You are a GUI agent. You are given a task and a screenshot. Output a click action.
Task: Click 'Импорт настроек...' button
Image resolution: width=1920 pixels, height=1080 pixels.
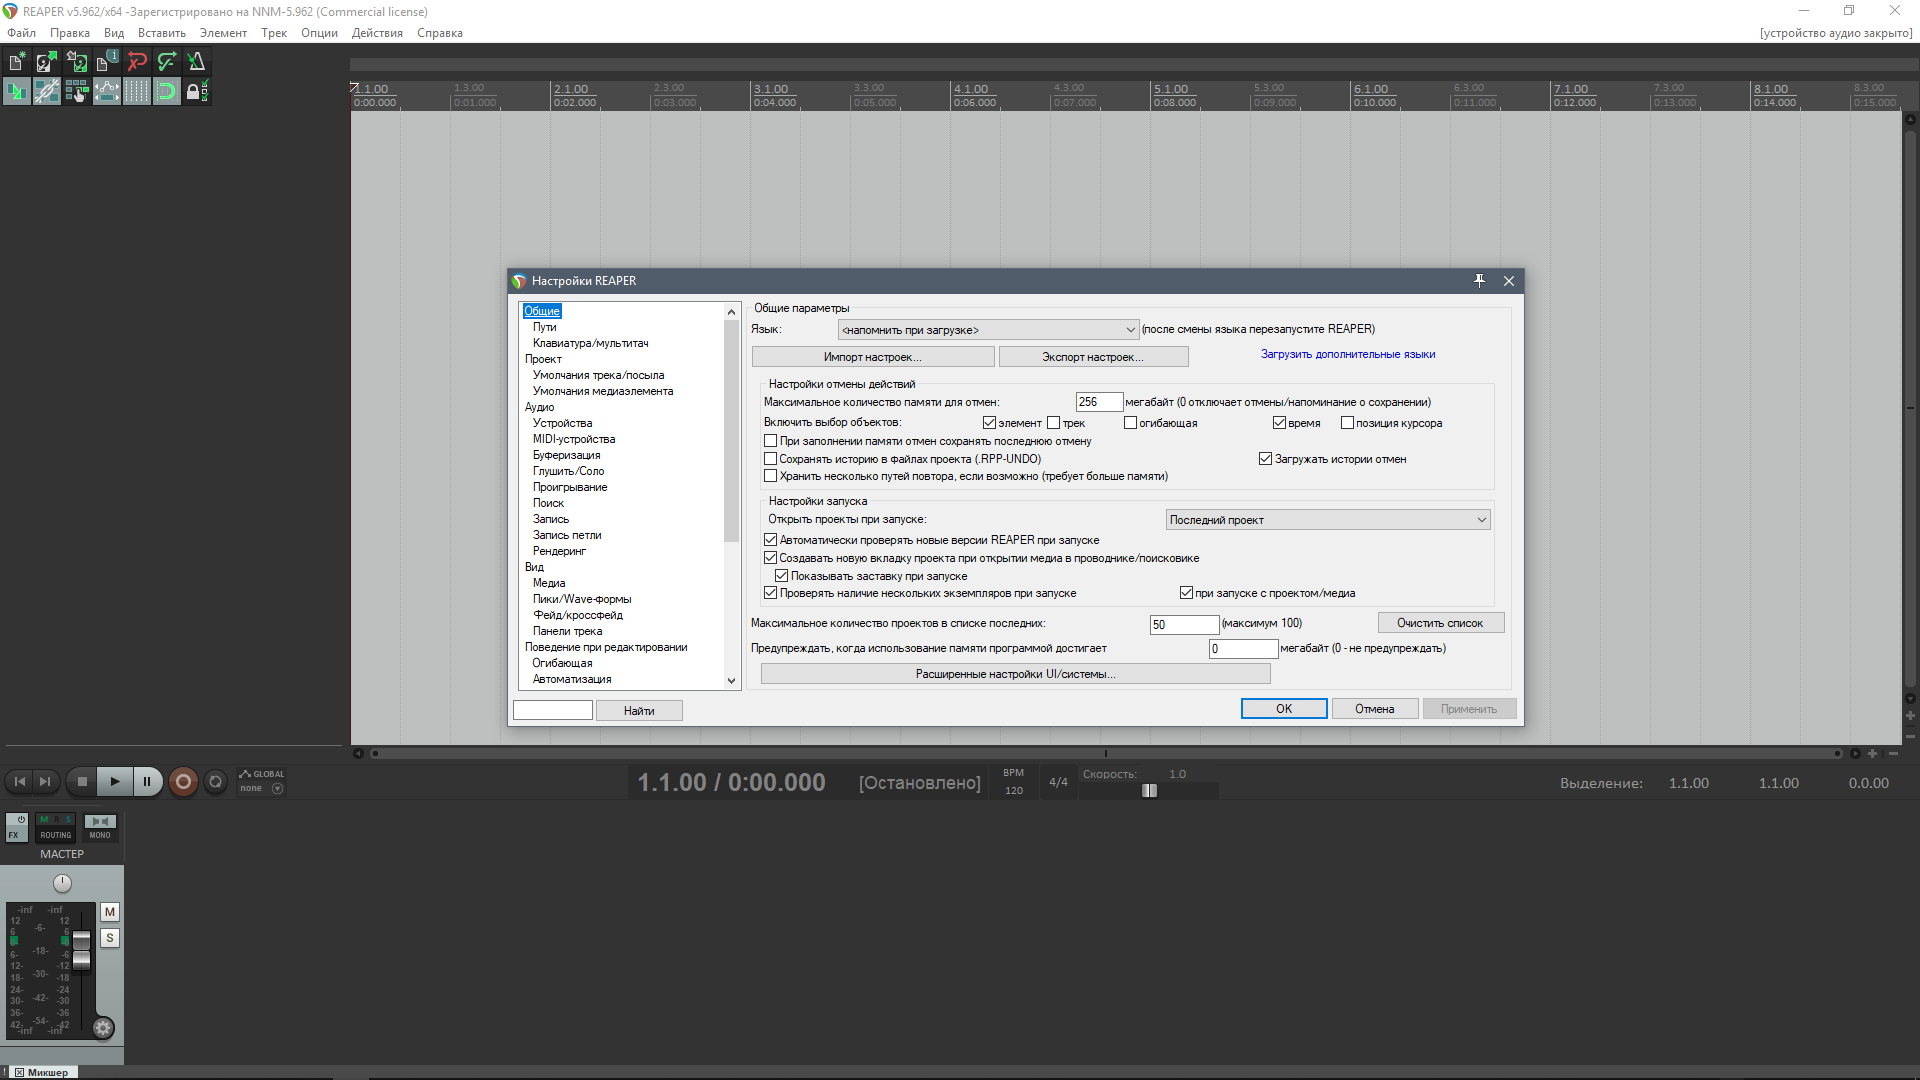pyautogui.click(x=873, y=357)
